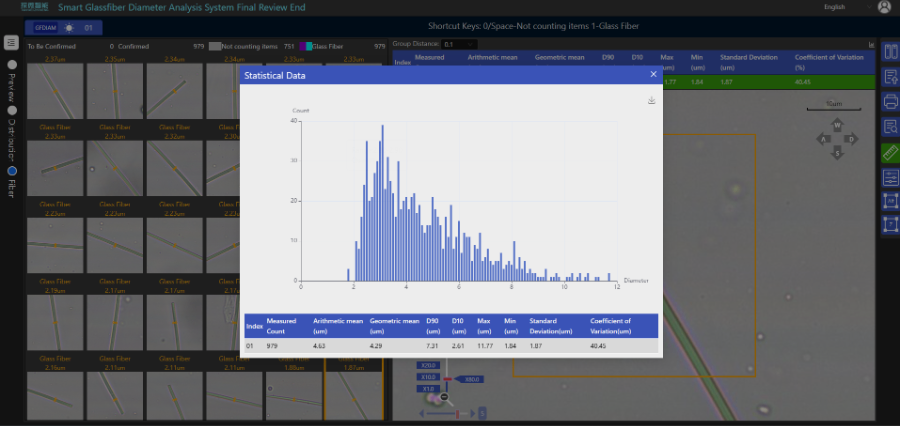Download the statistical data chart
Screen dimensions: 900x426
pyautogui.click(x=651, y=100)
